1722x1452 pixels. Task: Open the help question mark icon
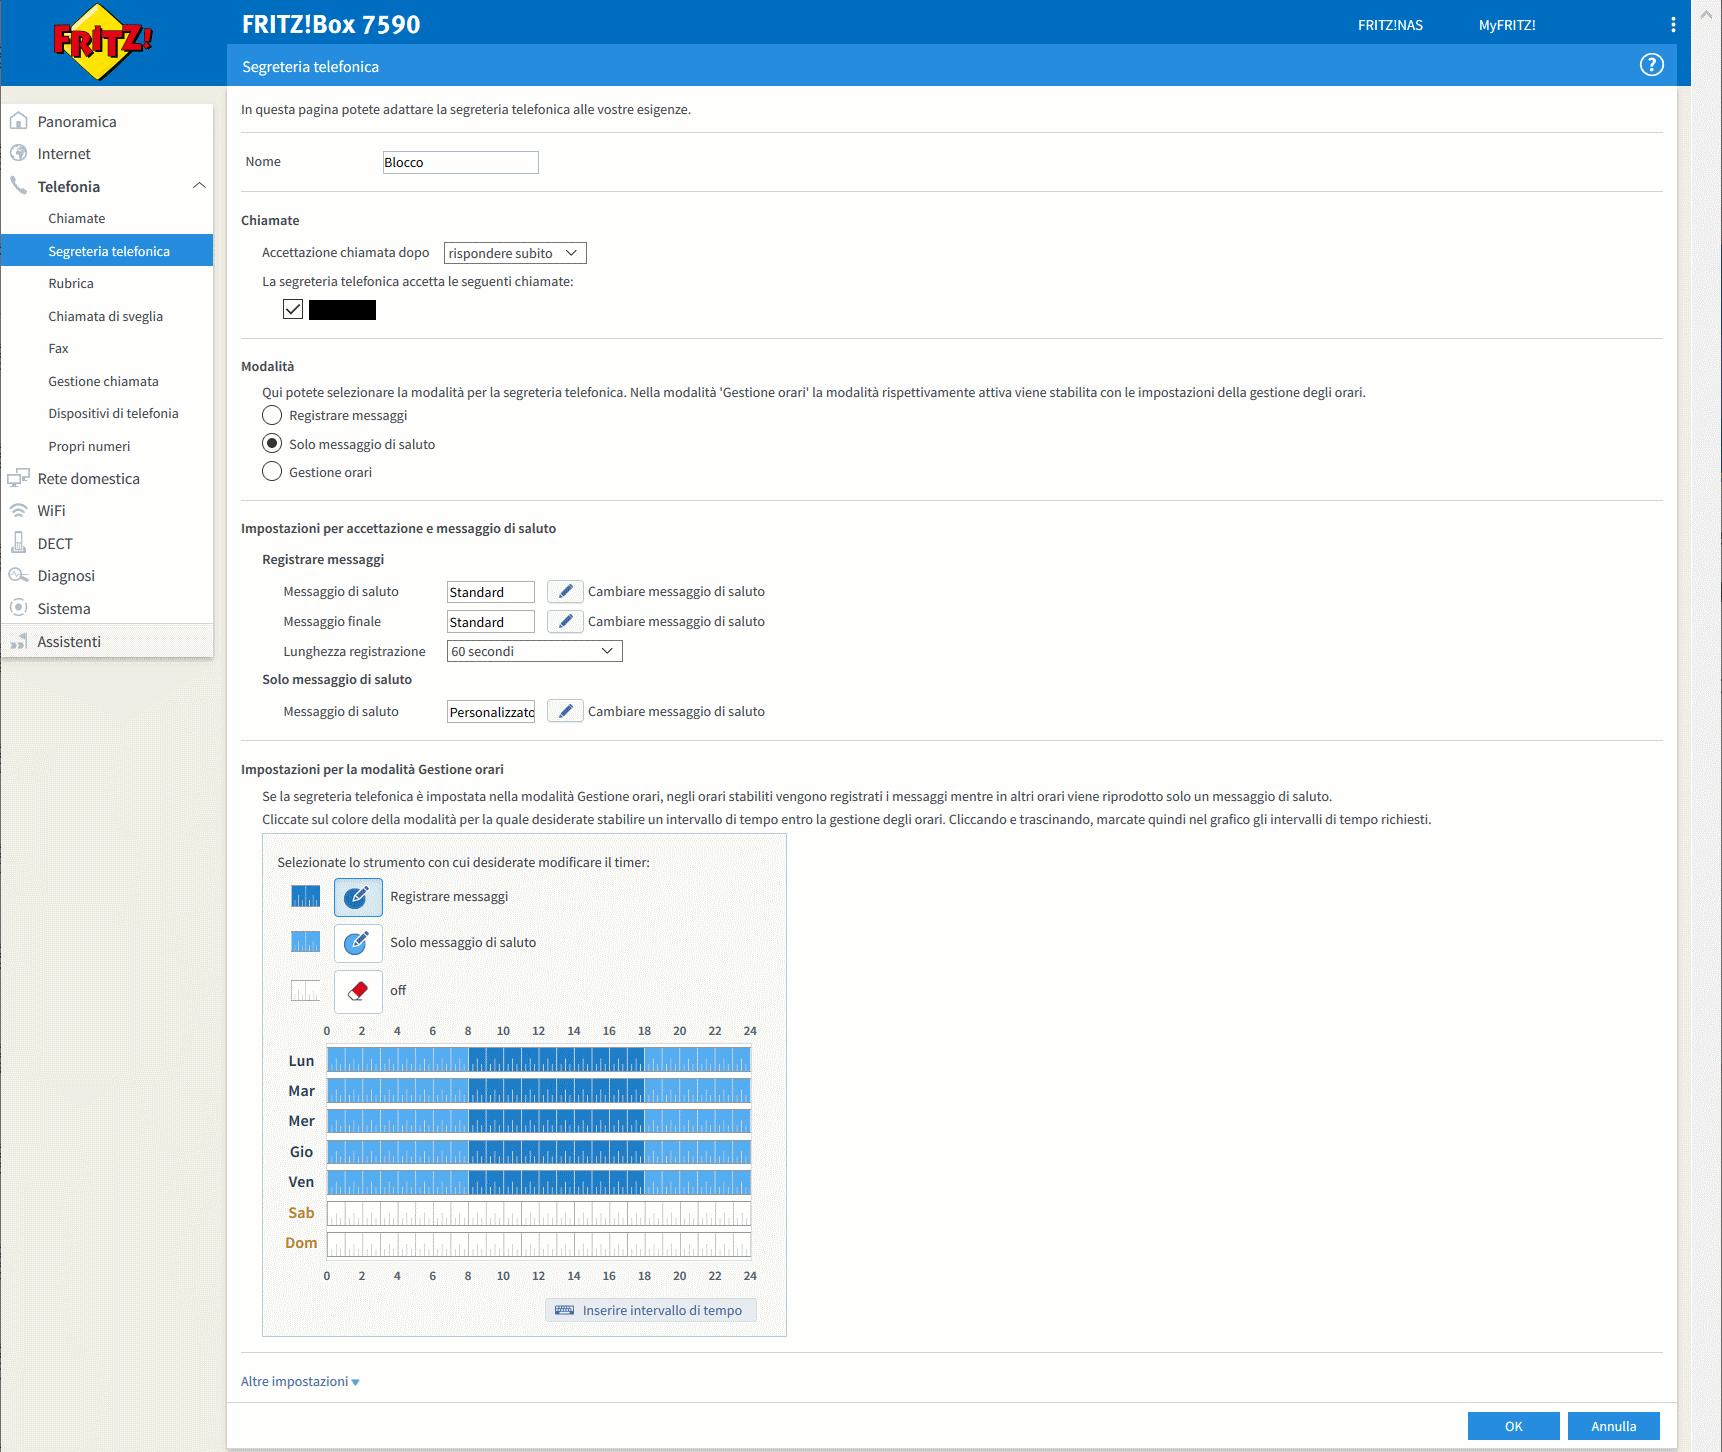coord(1651,65)
